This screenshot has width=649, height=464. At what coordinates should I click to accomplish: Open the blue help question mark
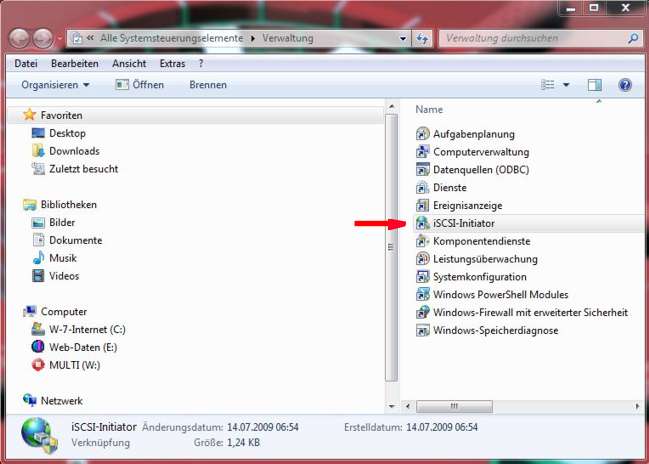pos(625,85)
